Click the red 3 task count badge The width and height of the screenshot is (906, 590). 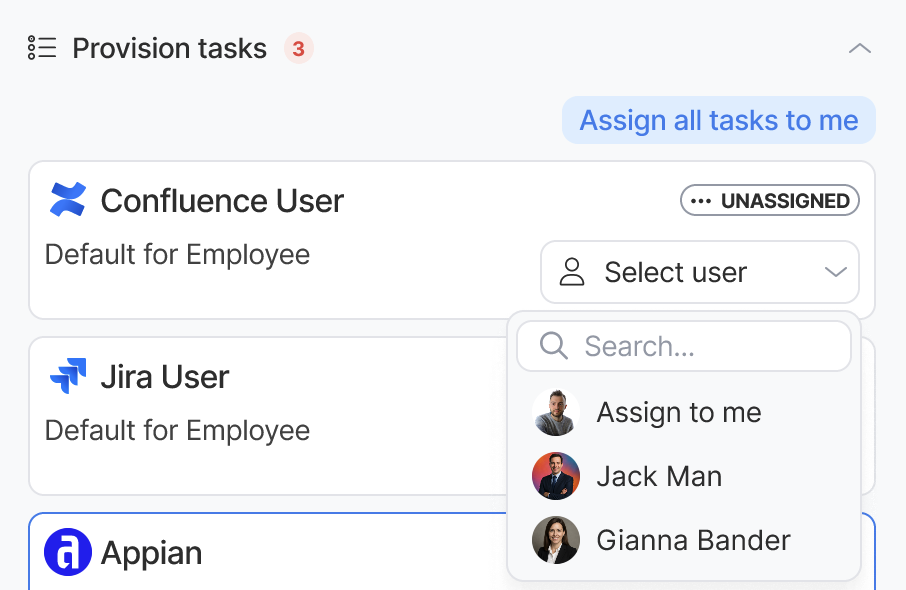298,48
